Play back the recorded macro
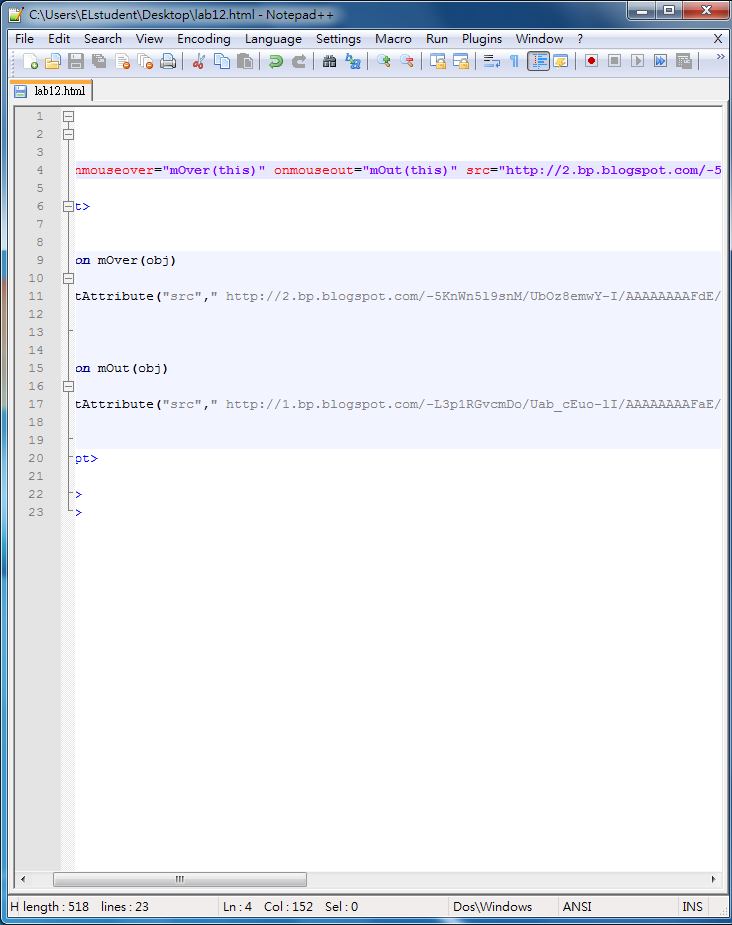Screen dimensions: 732x925 (x=637, y=61)
